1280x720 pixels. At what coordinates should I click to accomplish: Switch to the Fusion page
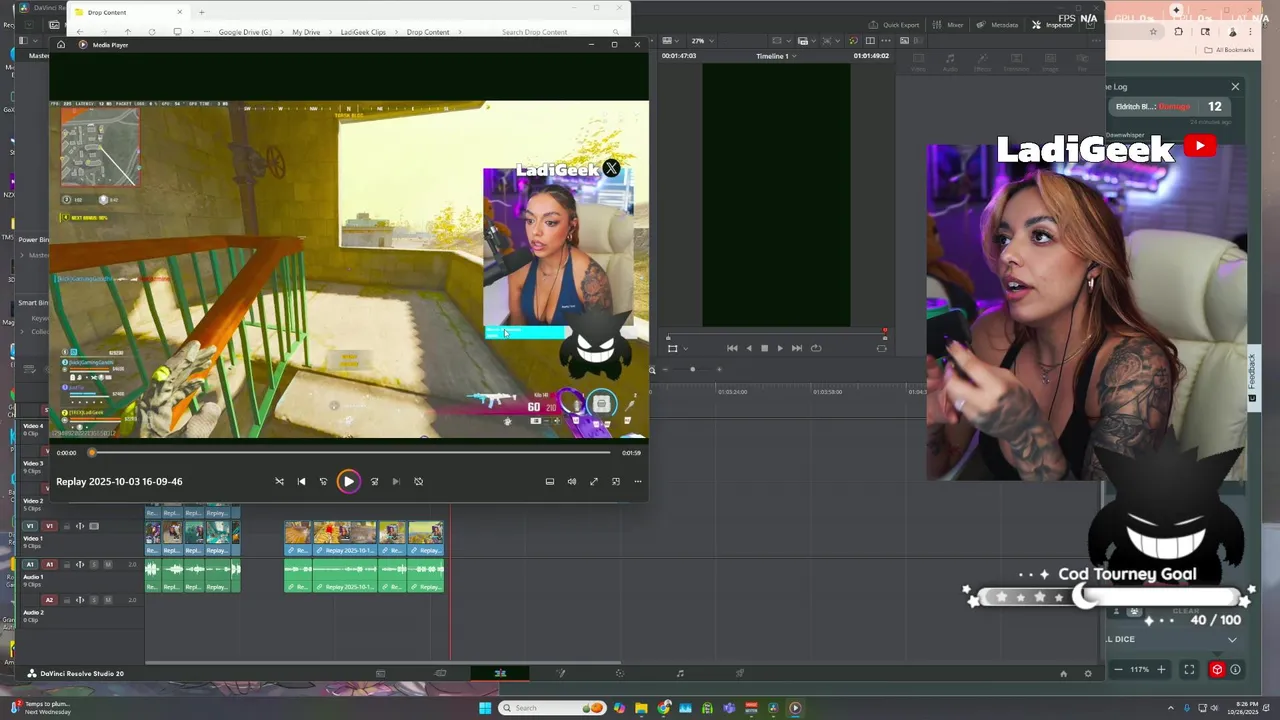click(x=561, y=673)
